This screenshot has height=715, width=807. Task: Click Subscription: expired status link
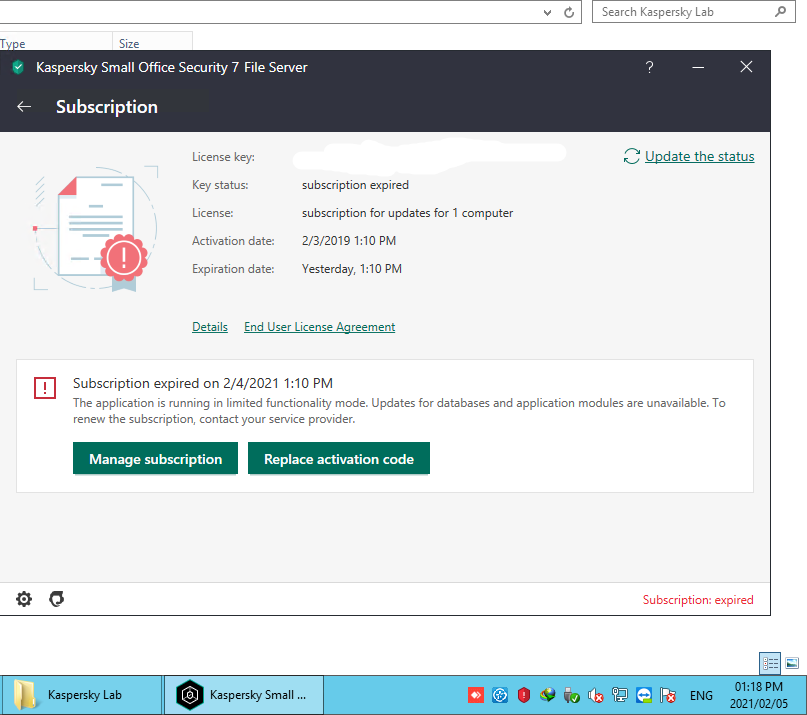point(698,599)
